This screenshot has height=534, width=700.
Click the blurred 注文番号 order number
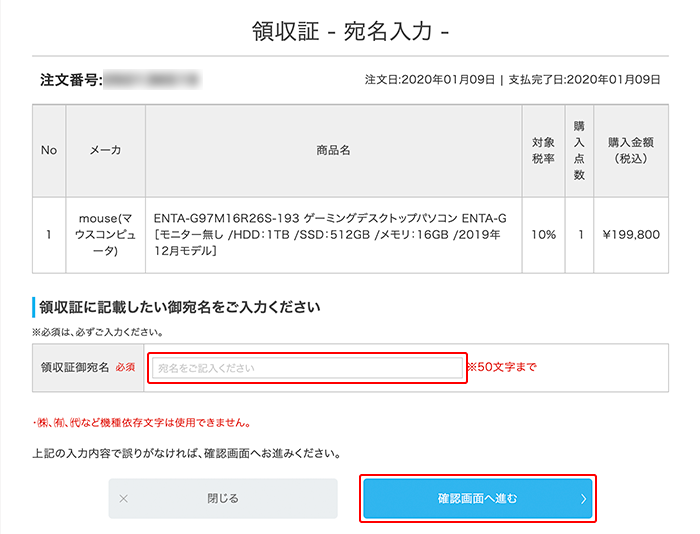tap(152, 79)
